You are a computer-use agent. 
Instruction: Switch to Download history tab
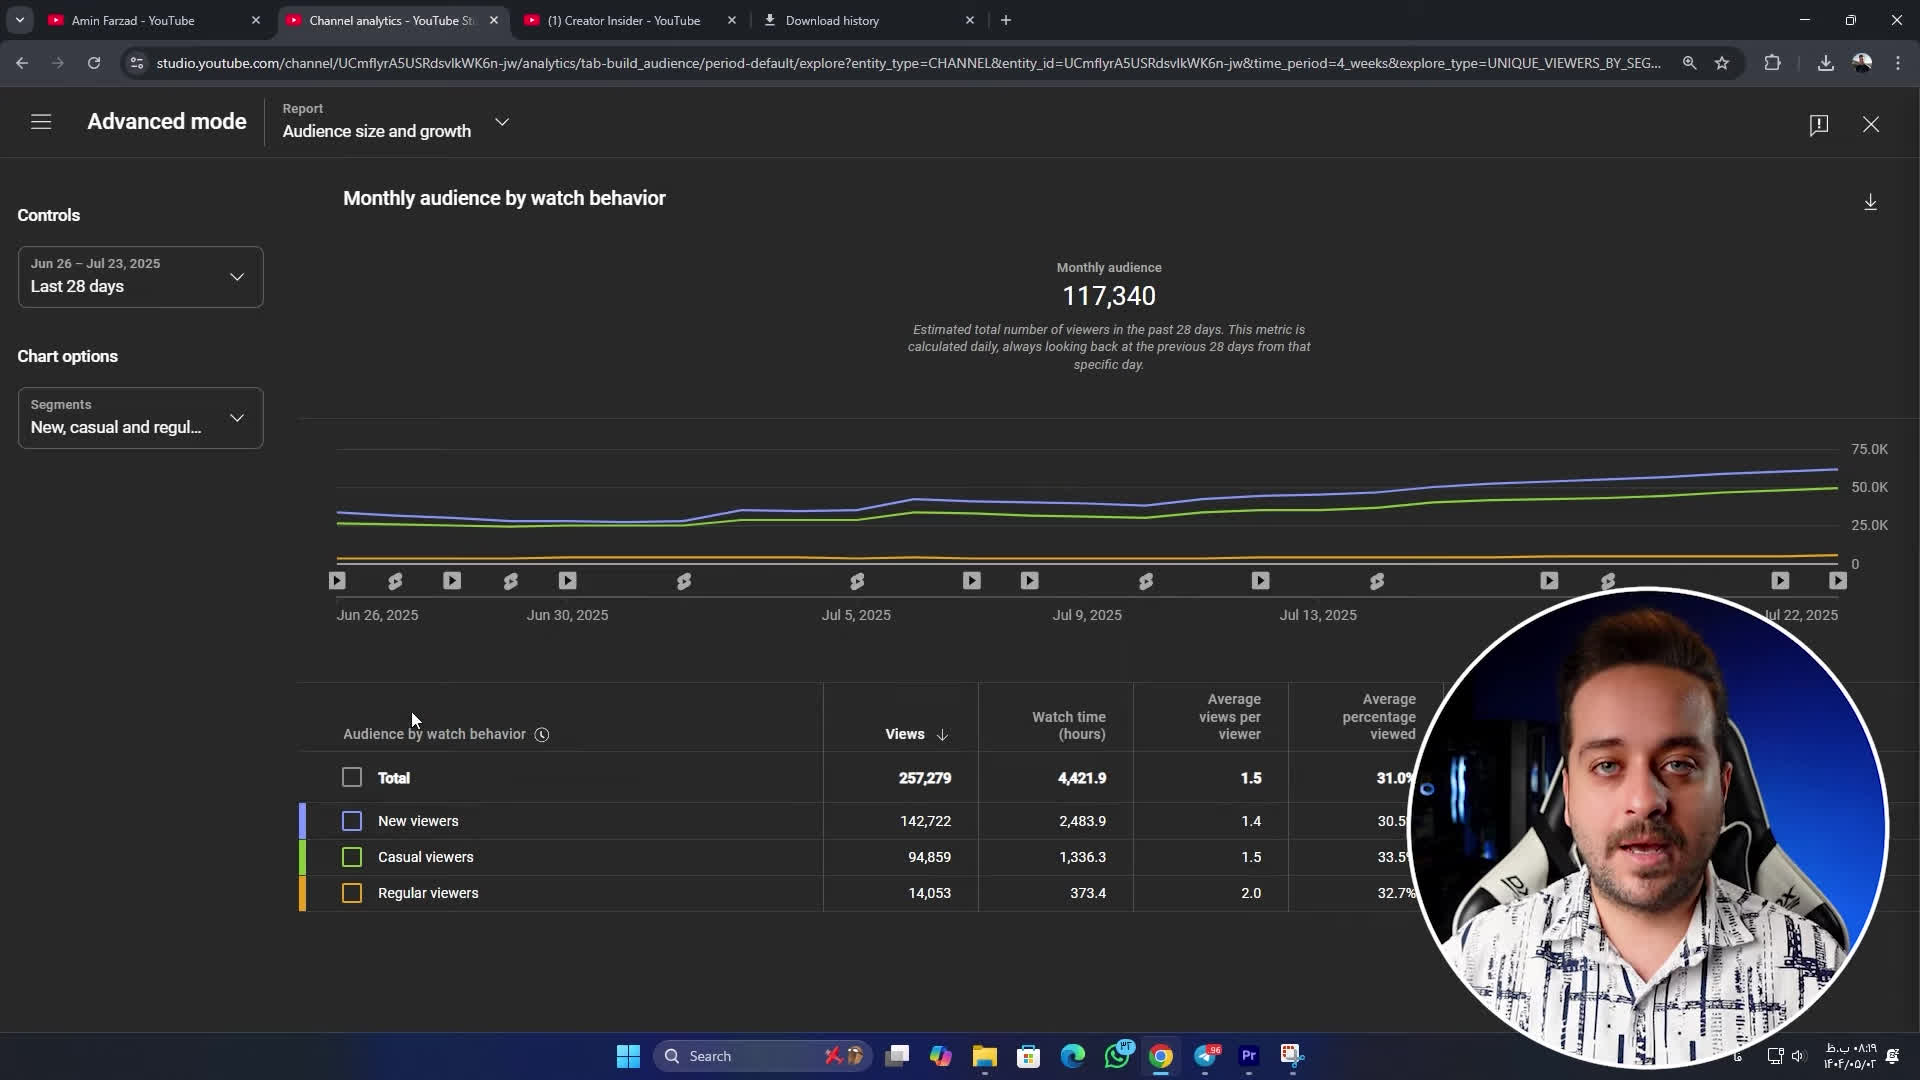coord(868,20)
